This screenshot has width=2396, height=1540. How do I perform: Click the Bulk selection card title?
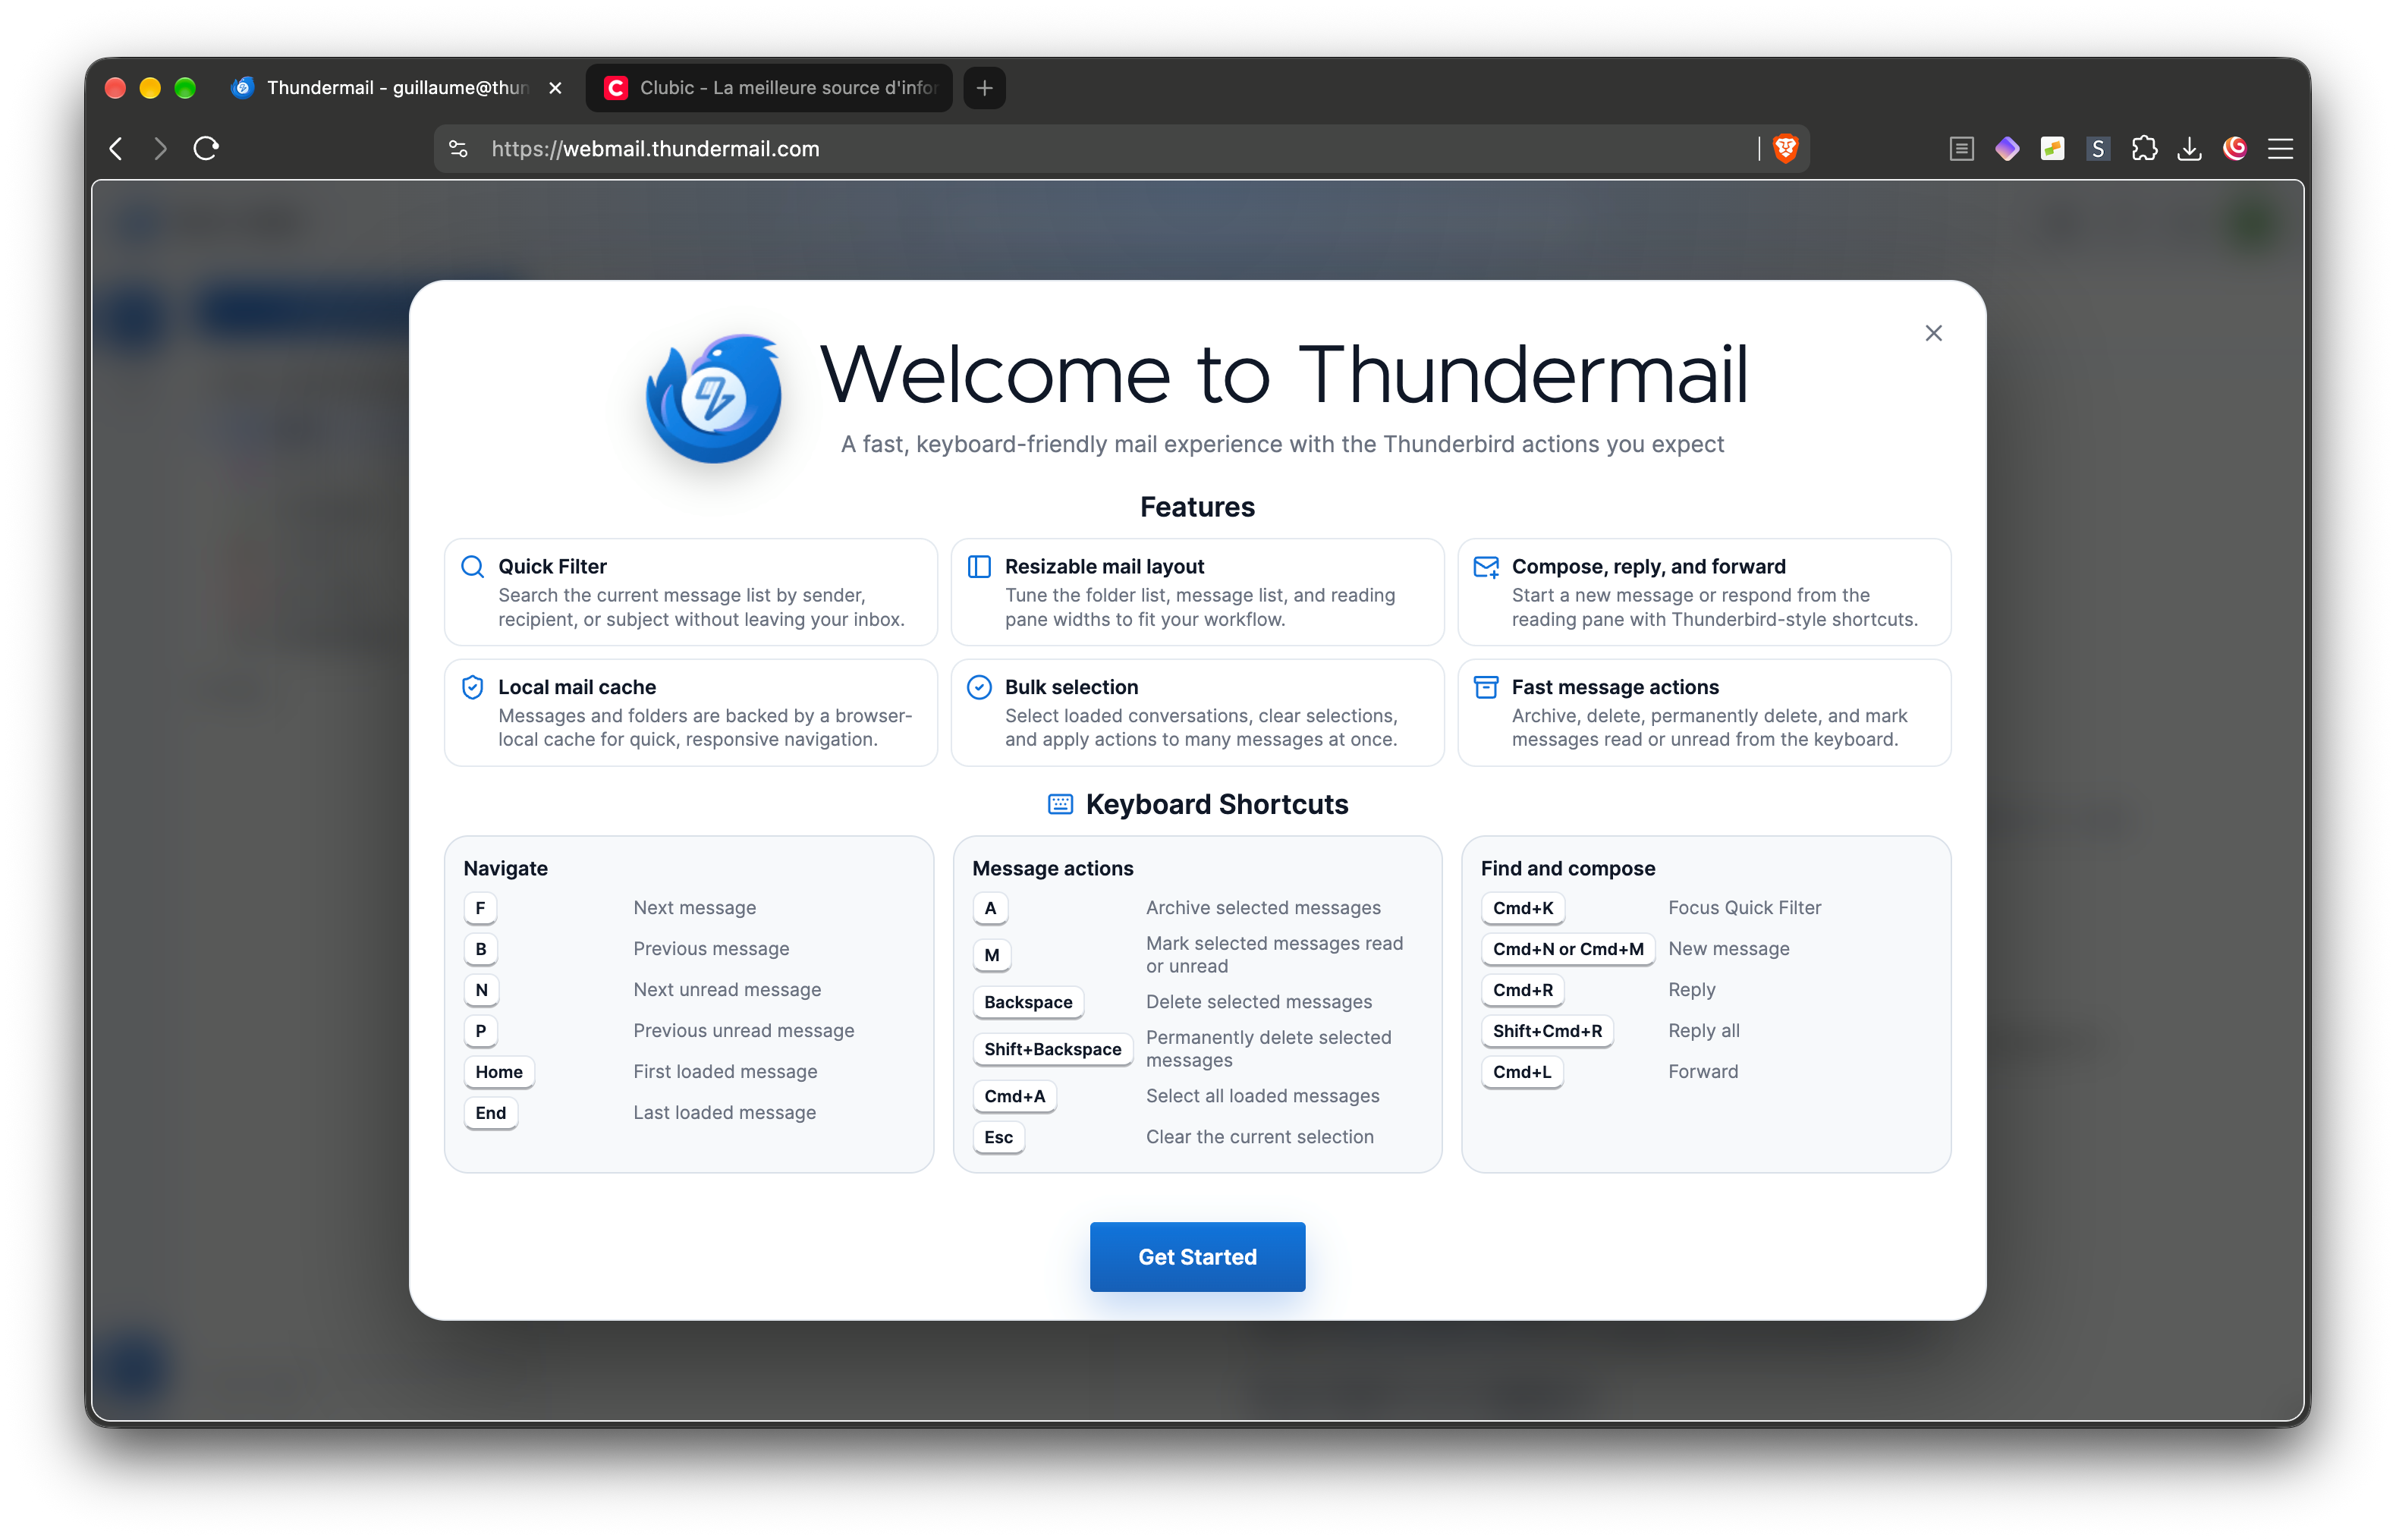(x=1071, y=687)
